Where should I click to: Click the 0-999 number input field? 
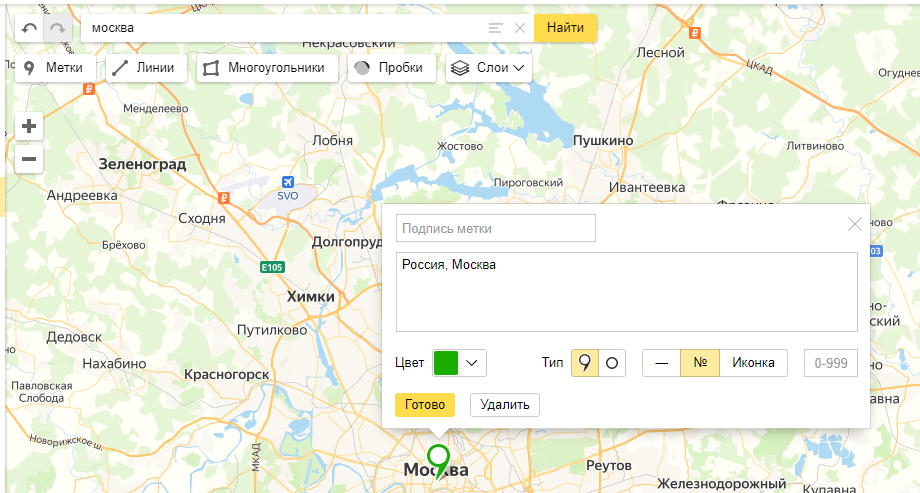pyautogui.click(x=831, y=363)
